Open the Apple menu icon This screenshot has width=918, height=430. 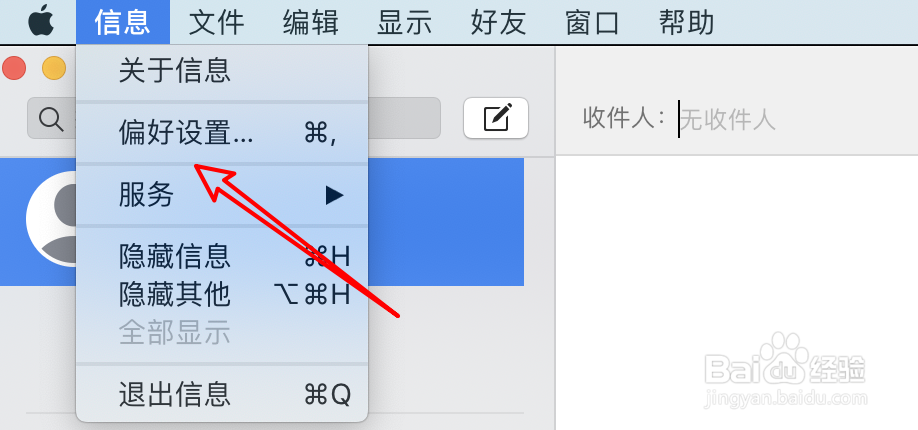point(41,22)
